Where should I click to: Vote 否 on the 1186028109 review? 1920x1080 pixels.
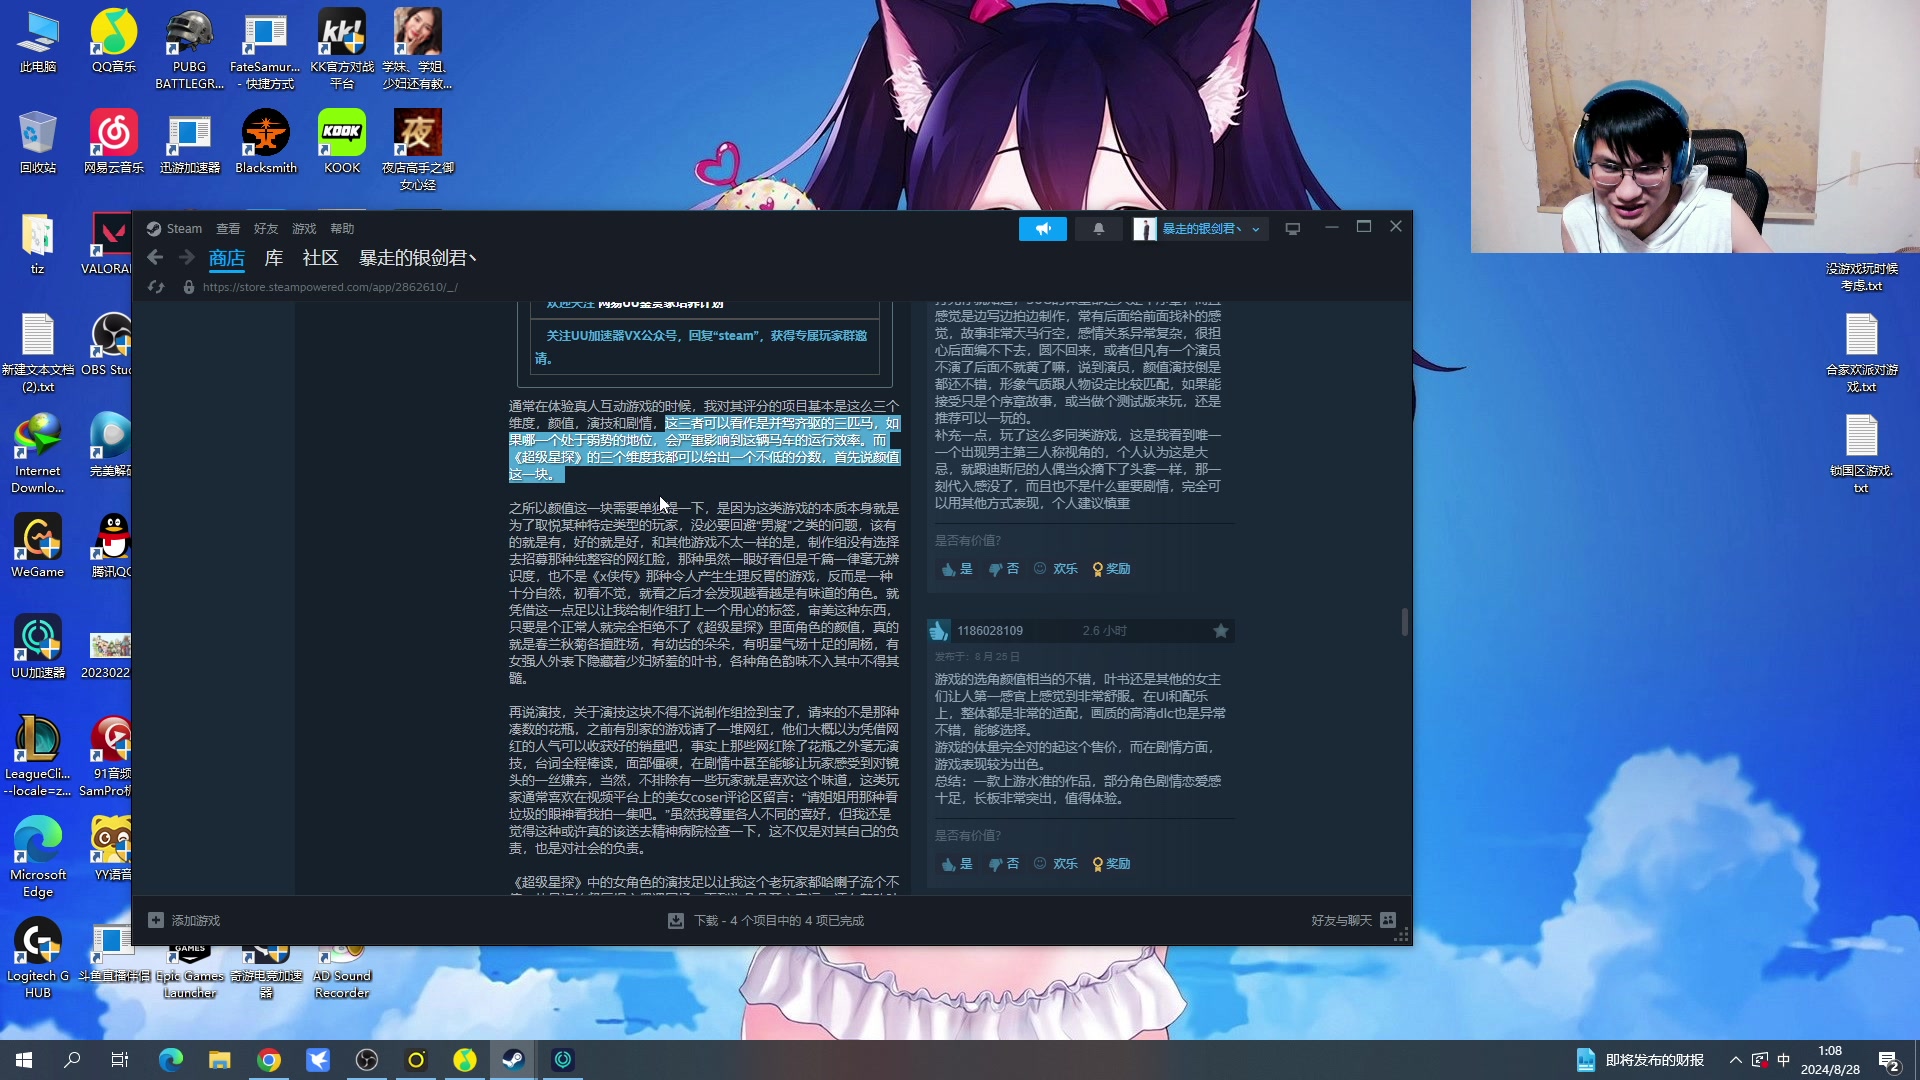point(1004,864)
